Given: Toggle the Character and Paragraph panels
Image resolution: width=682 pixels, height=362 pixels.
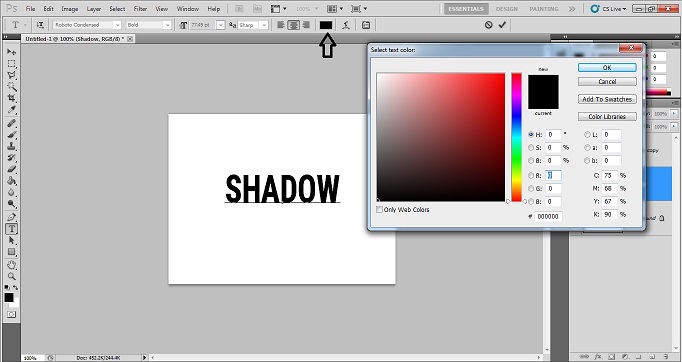Looking at the screenshot, I should [366, 25].
